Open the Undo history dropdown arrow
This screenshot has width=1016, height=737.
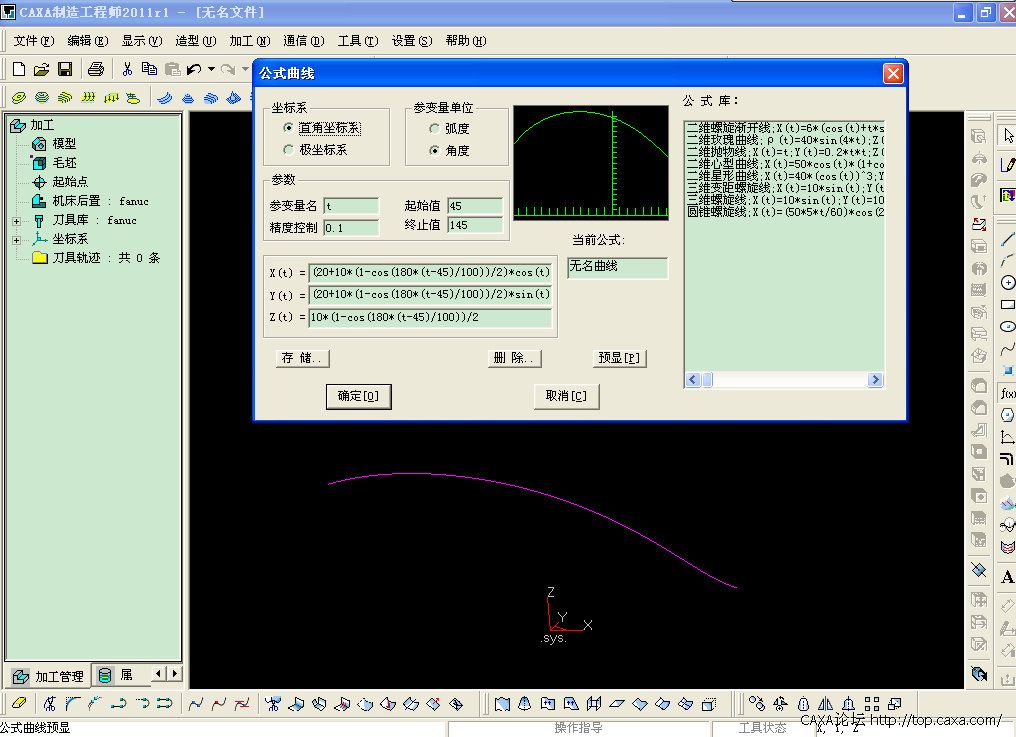[211, 69]
